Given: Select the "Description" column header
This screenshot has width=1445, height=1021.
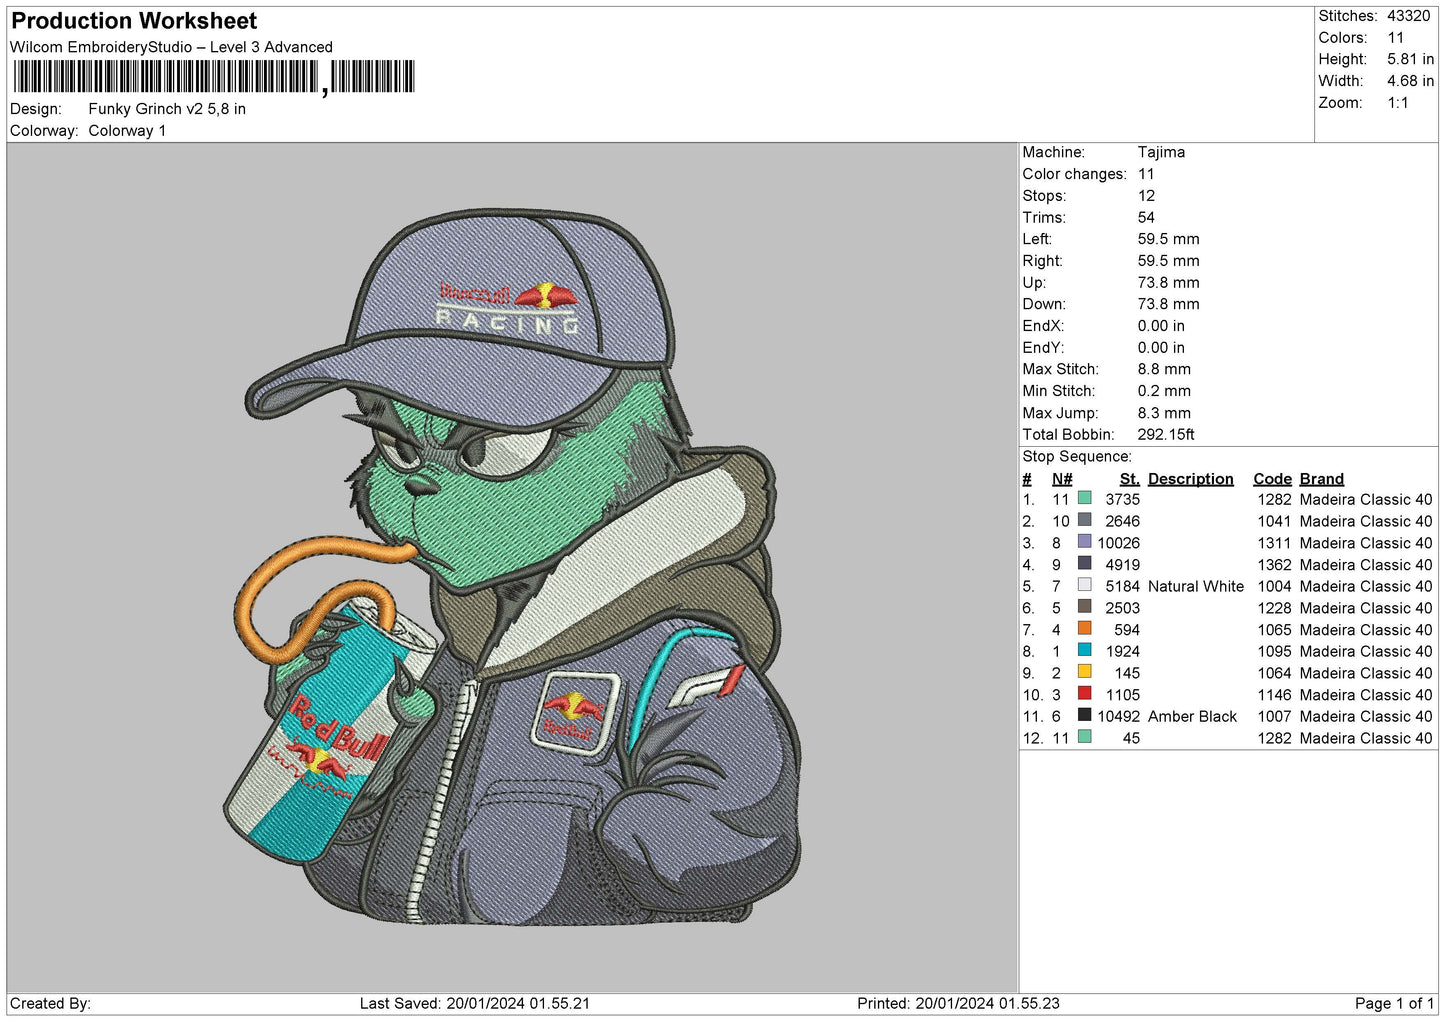Looking at the screenshot, I should click(1191, 479).
